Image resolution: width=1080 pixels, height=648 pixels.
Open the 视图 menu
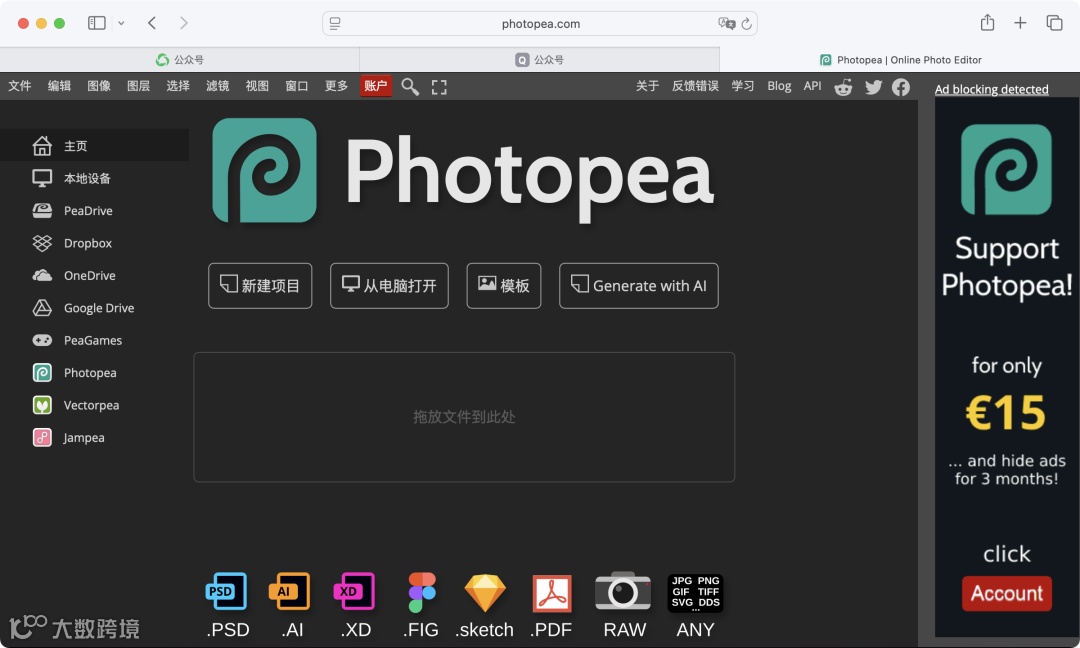(x=257, y=86)
